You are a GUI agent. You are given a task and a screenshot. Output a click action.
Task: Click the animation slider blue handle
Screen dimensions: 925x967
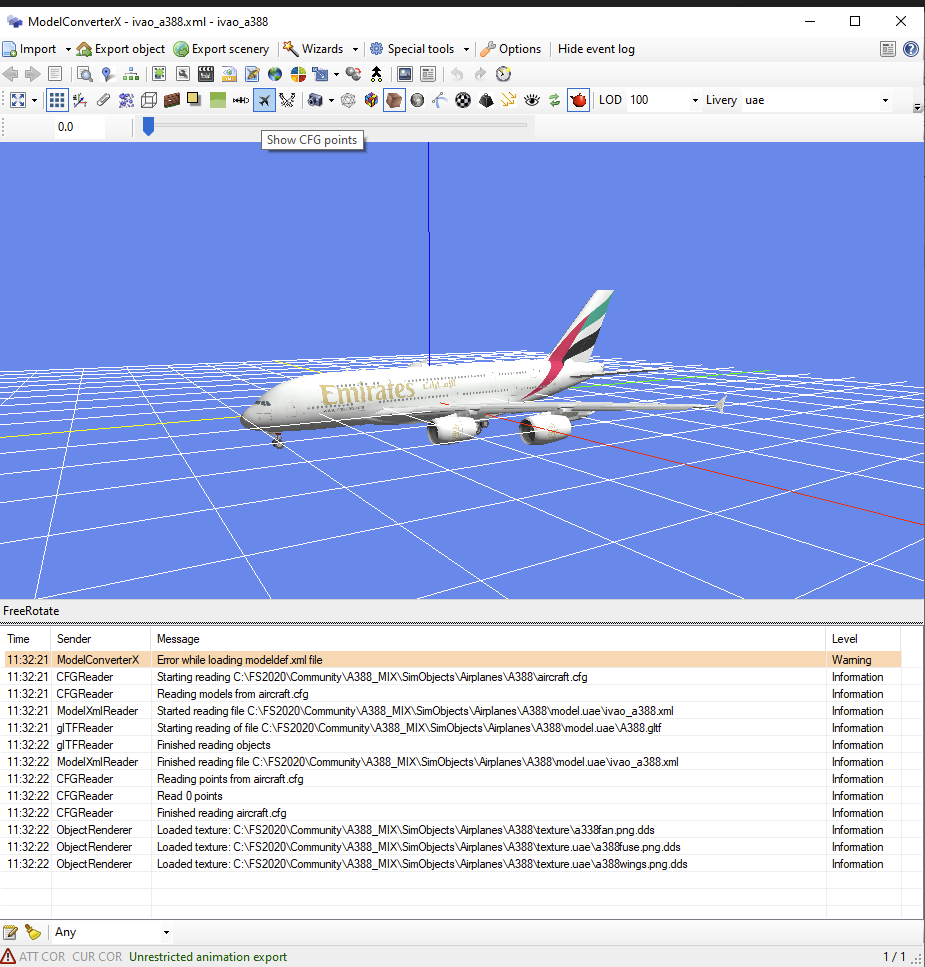[x=148, y=126]
